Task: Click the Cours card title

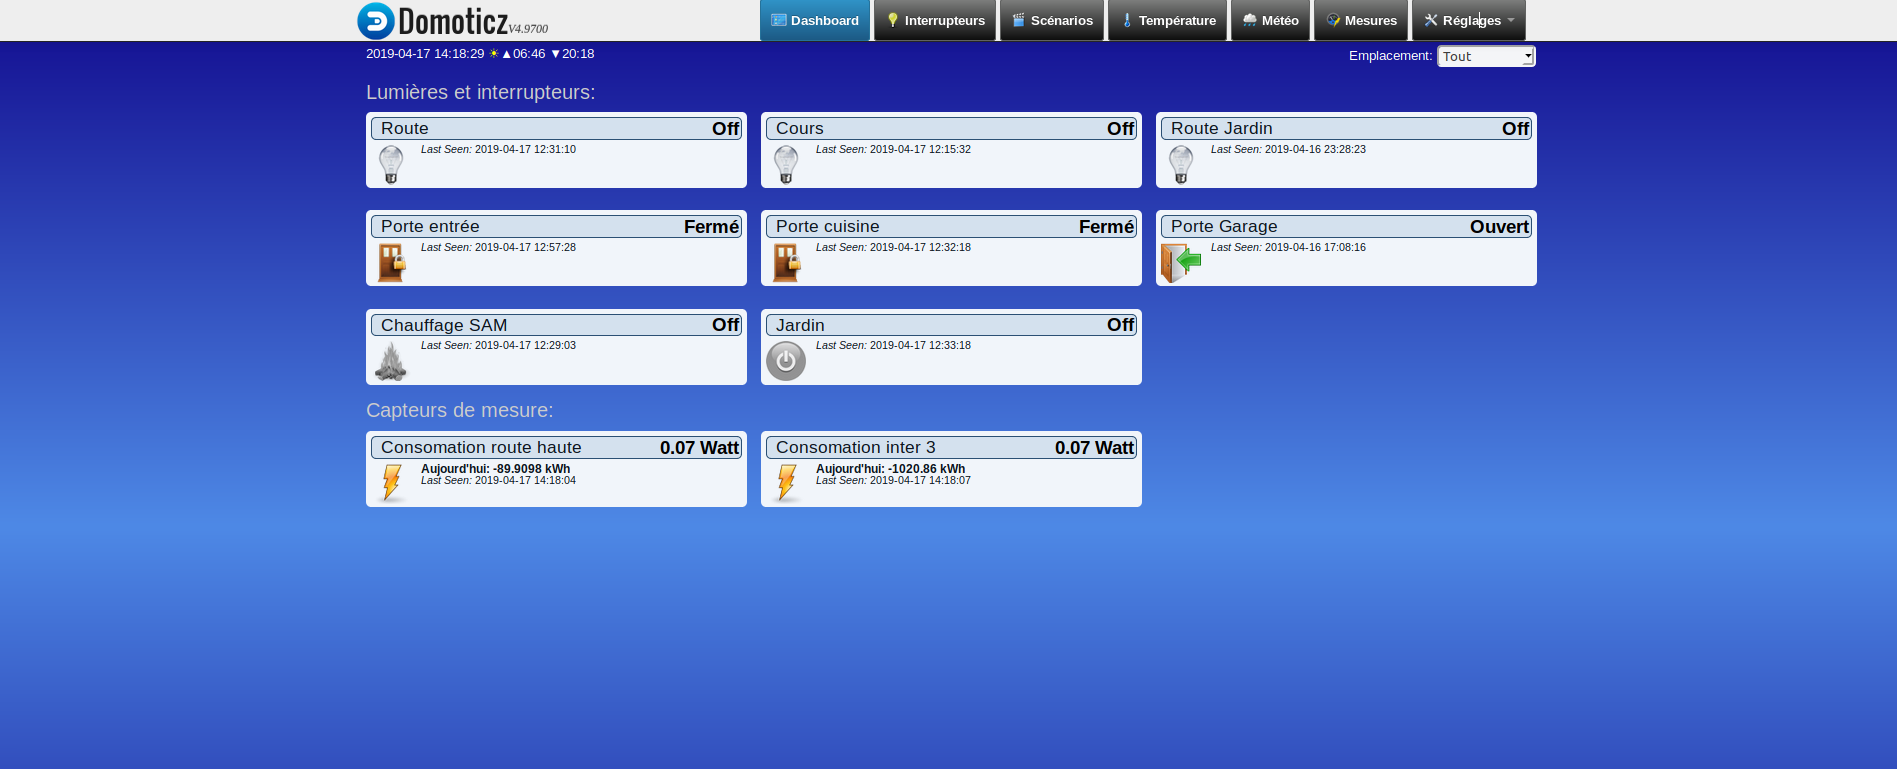Action: coord(800,128)
